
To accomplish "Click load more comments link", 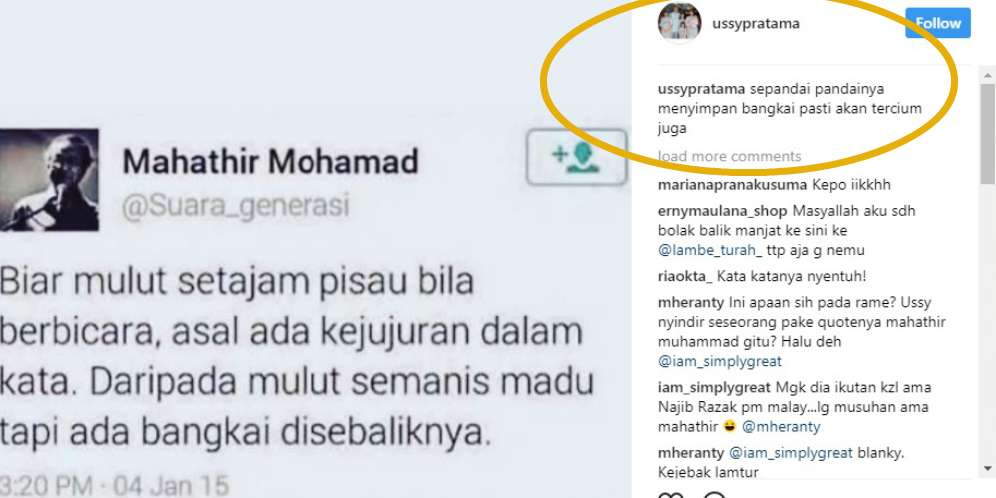I will 729,156.
